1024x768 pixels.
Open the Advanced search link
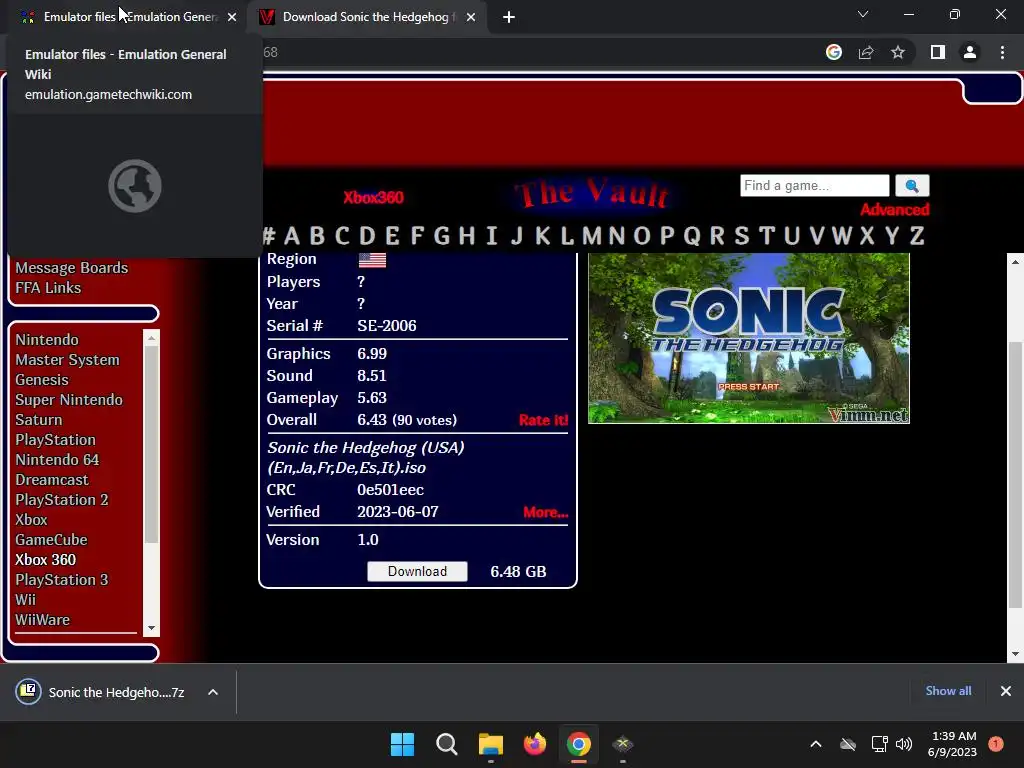(x=894, y=210)
